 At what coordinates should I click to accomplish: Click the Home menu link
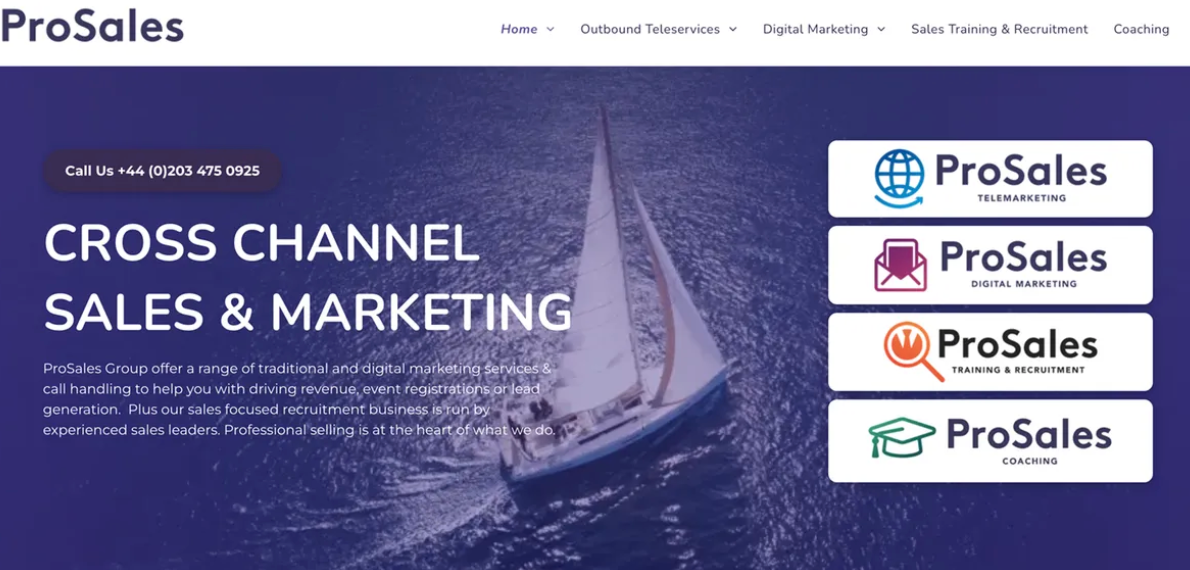coord(519,29)
